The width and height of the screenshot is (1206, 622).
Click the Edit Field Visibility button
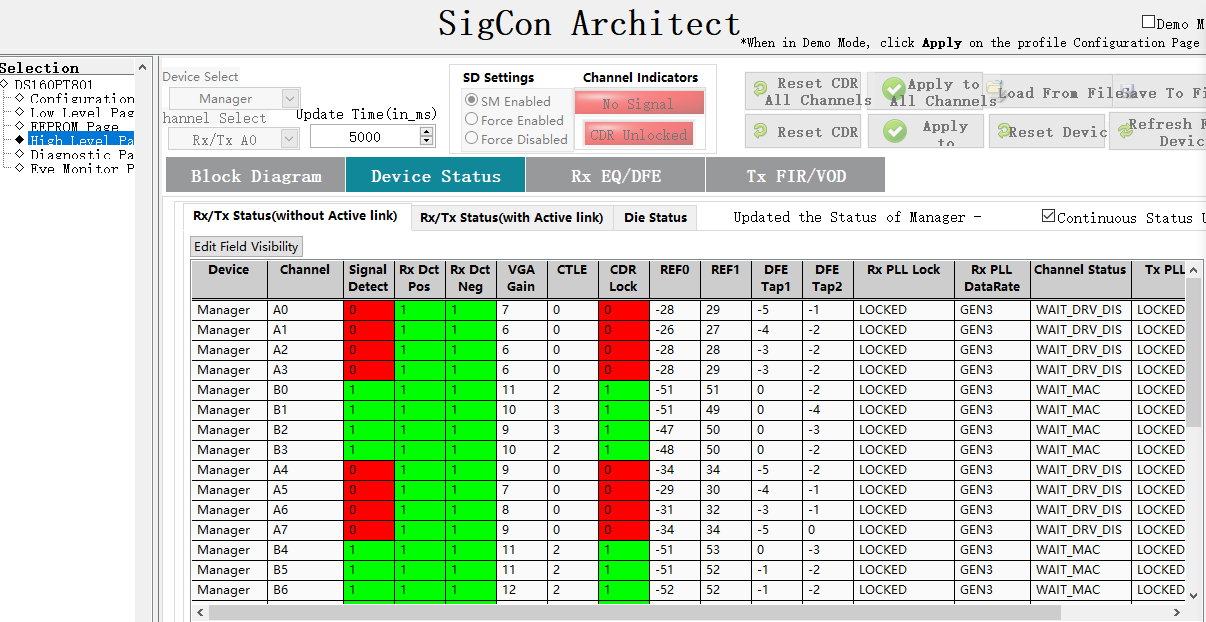246,247
